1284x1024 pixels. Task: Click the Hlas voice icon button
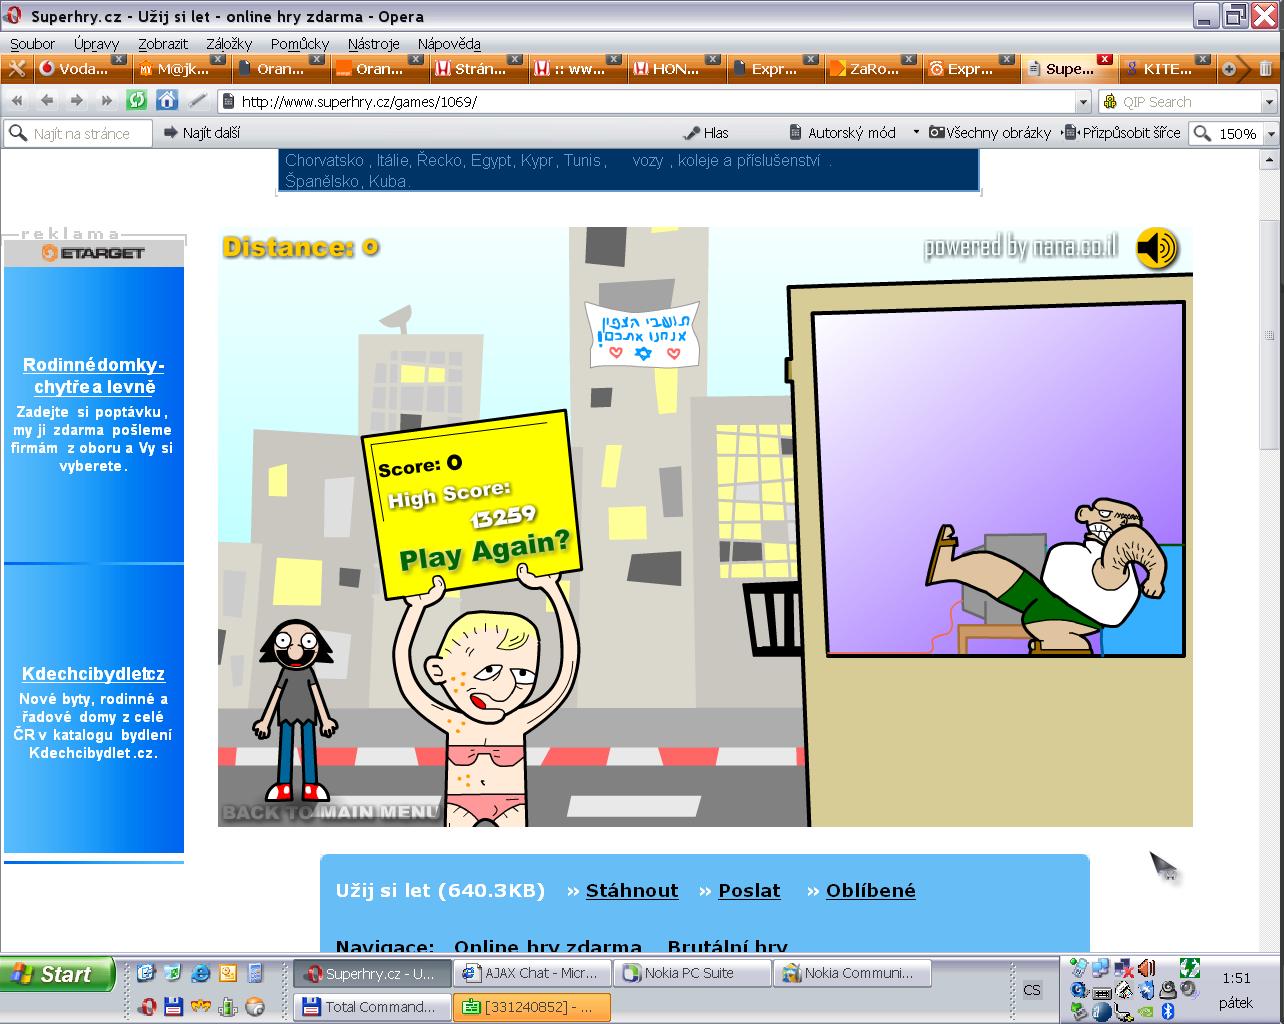[705, 133]
